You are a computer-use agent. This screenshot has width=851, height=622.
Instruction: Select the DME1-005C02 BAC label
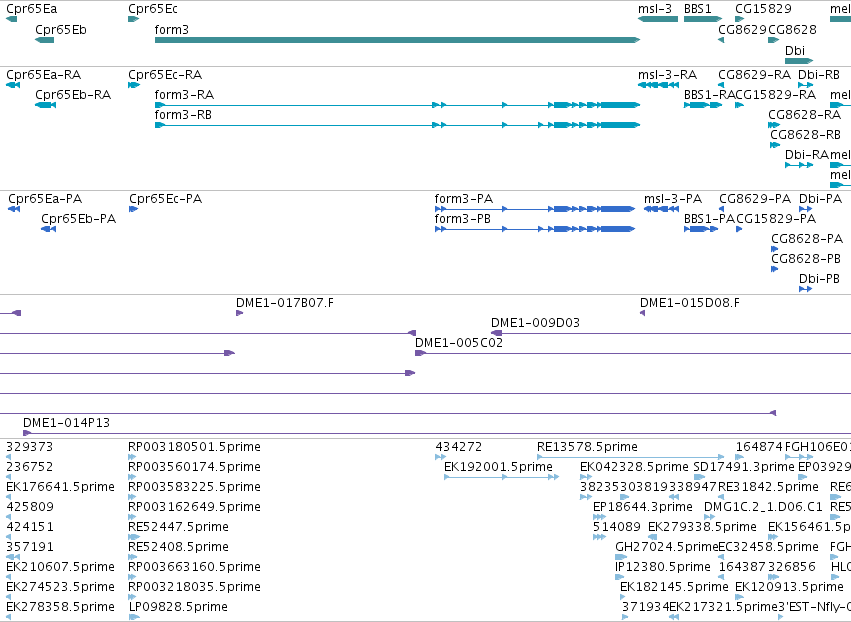(459, 343)
